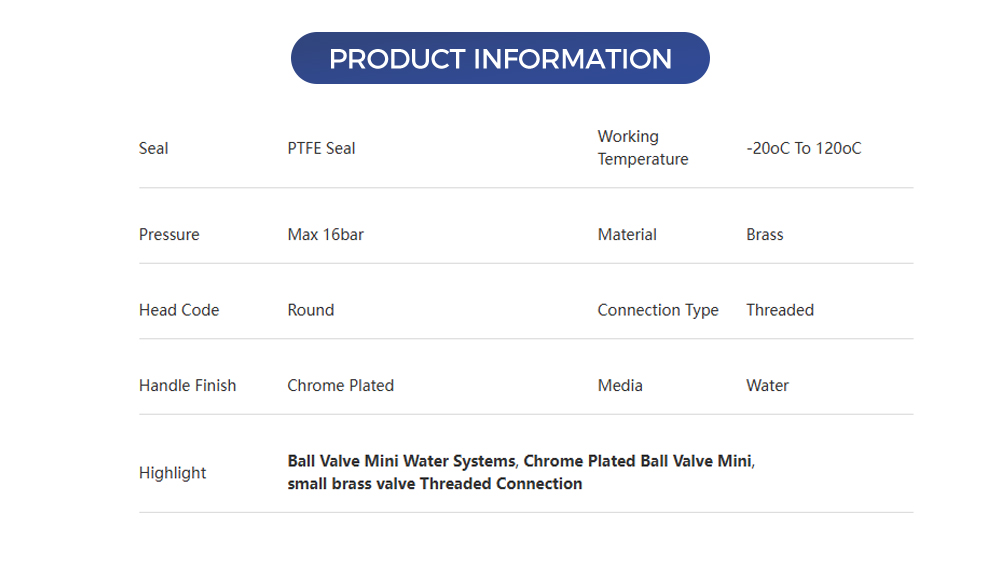The width and height of the screenshot is (1000, 564).
Task: Select the -20oC To 120oC value
Action: (803, 148)
